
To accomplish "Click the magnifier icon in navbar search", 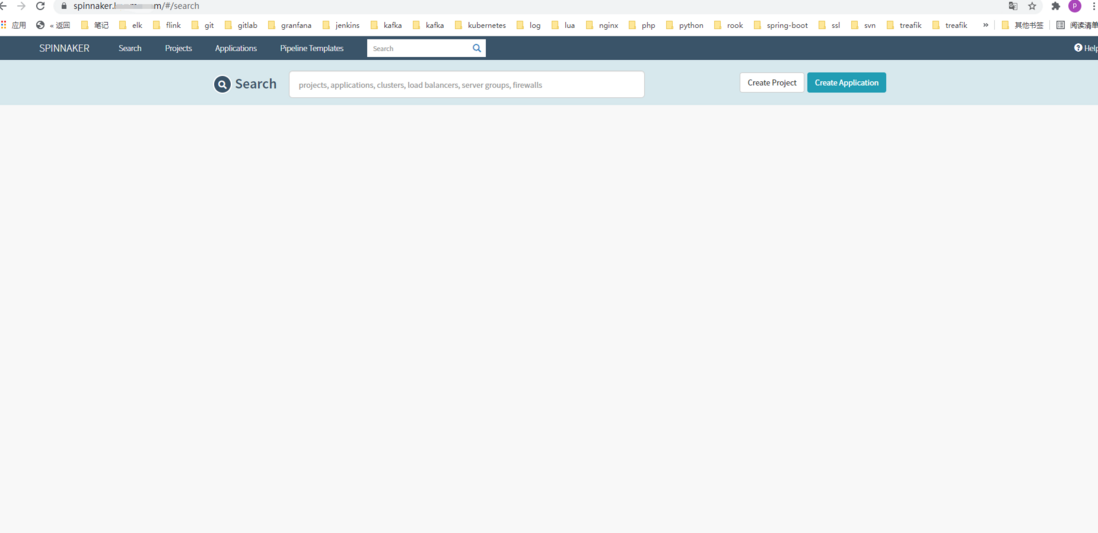I will click(477, 48).
